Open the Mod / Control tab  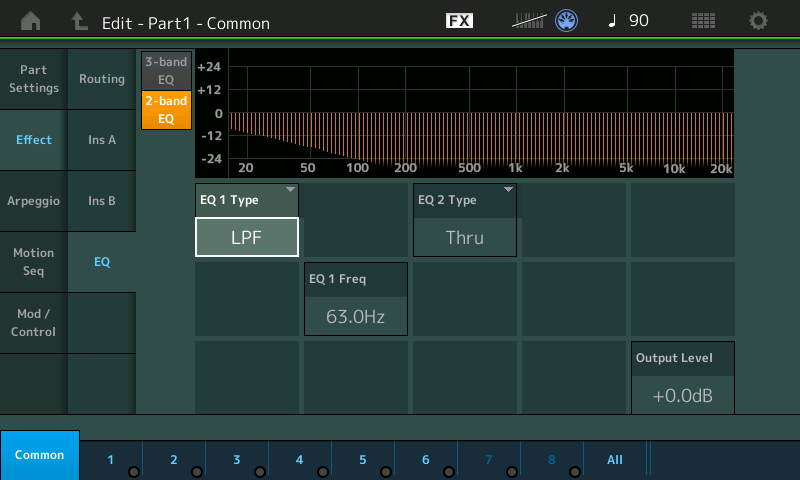tap(34, 323)
